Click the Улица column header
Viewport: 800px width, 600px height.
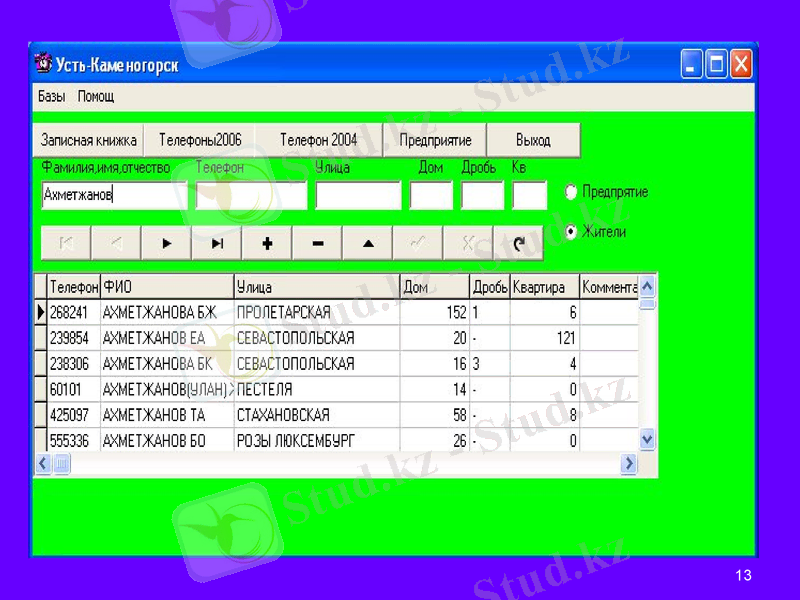[316, 288]
